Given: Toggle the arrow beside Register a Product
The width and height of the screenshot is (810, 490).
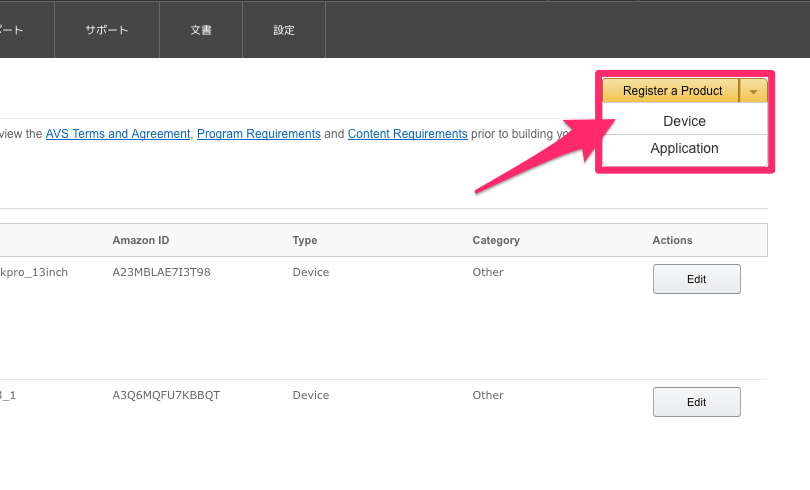Looking at the screenshot, I should (x=753, y=91).
